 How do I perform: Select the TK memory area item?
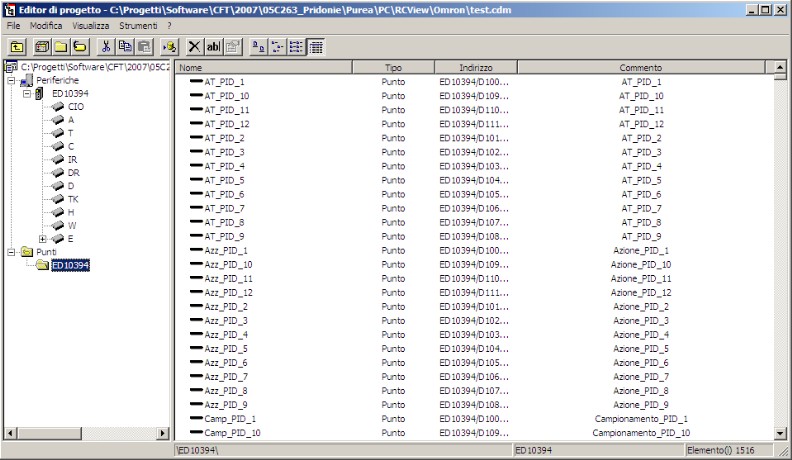(73, 199)
